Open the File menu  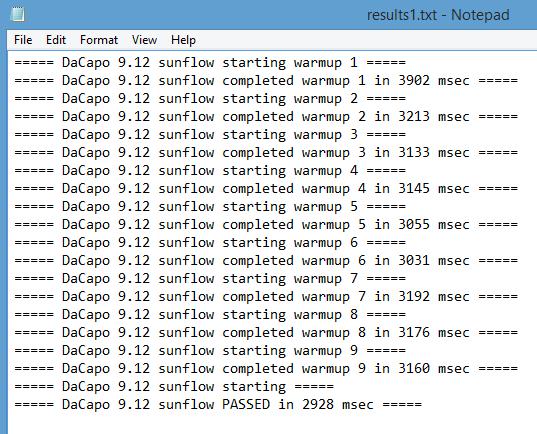(x=23, y=40)
